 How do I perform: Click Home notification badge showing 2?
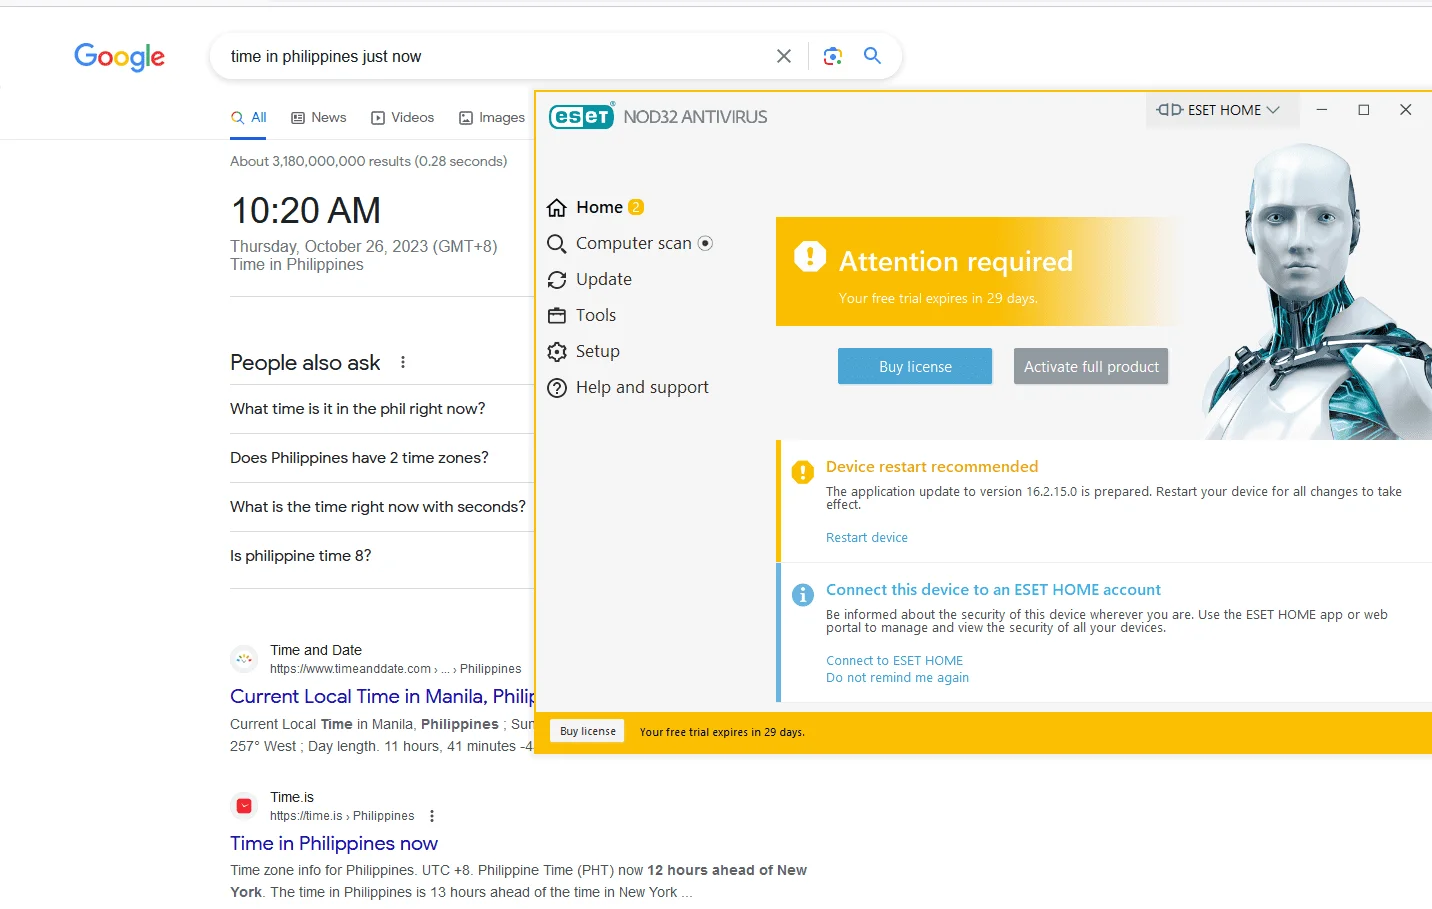coord(636,207)
